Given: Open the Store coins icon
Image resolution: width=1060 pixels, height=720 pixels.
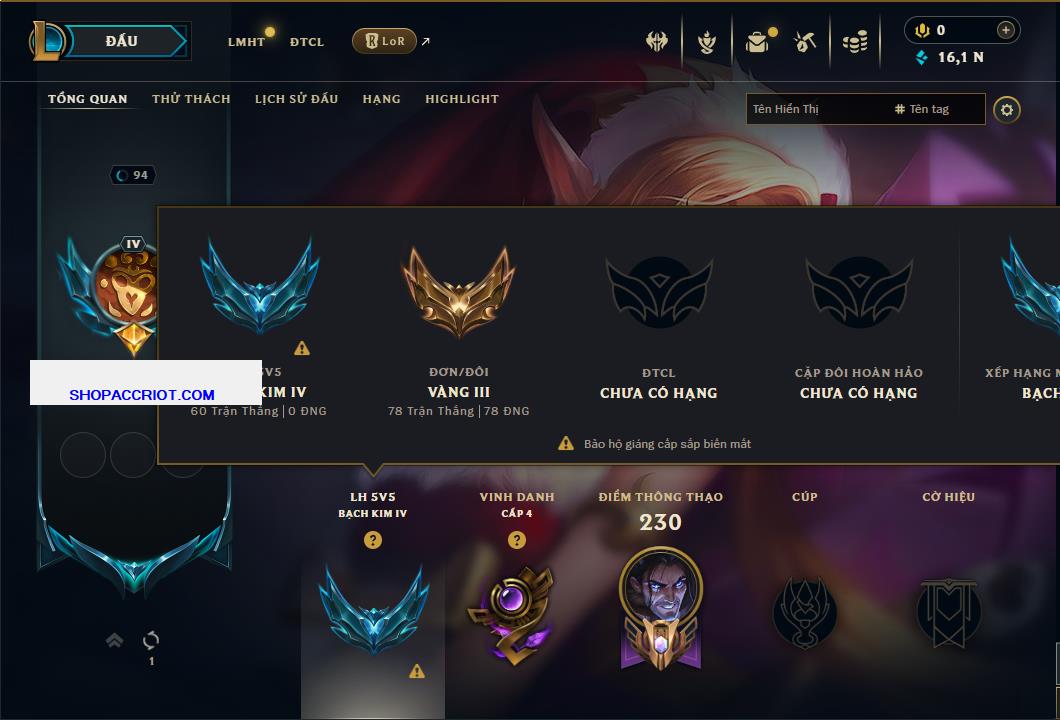Looking at the screenshot, I should click(855, 42).
